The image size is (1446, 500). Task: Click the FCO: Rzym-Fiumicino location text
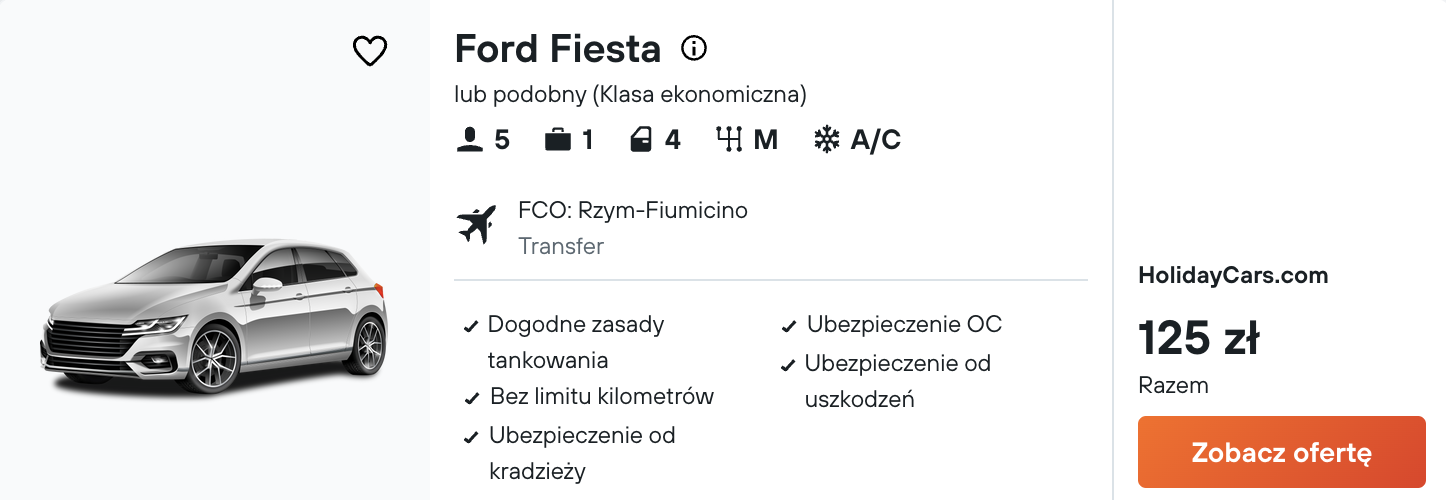coord(633,210)
